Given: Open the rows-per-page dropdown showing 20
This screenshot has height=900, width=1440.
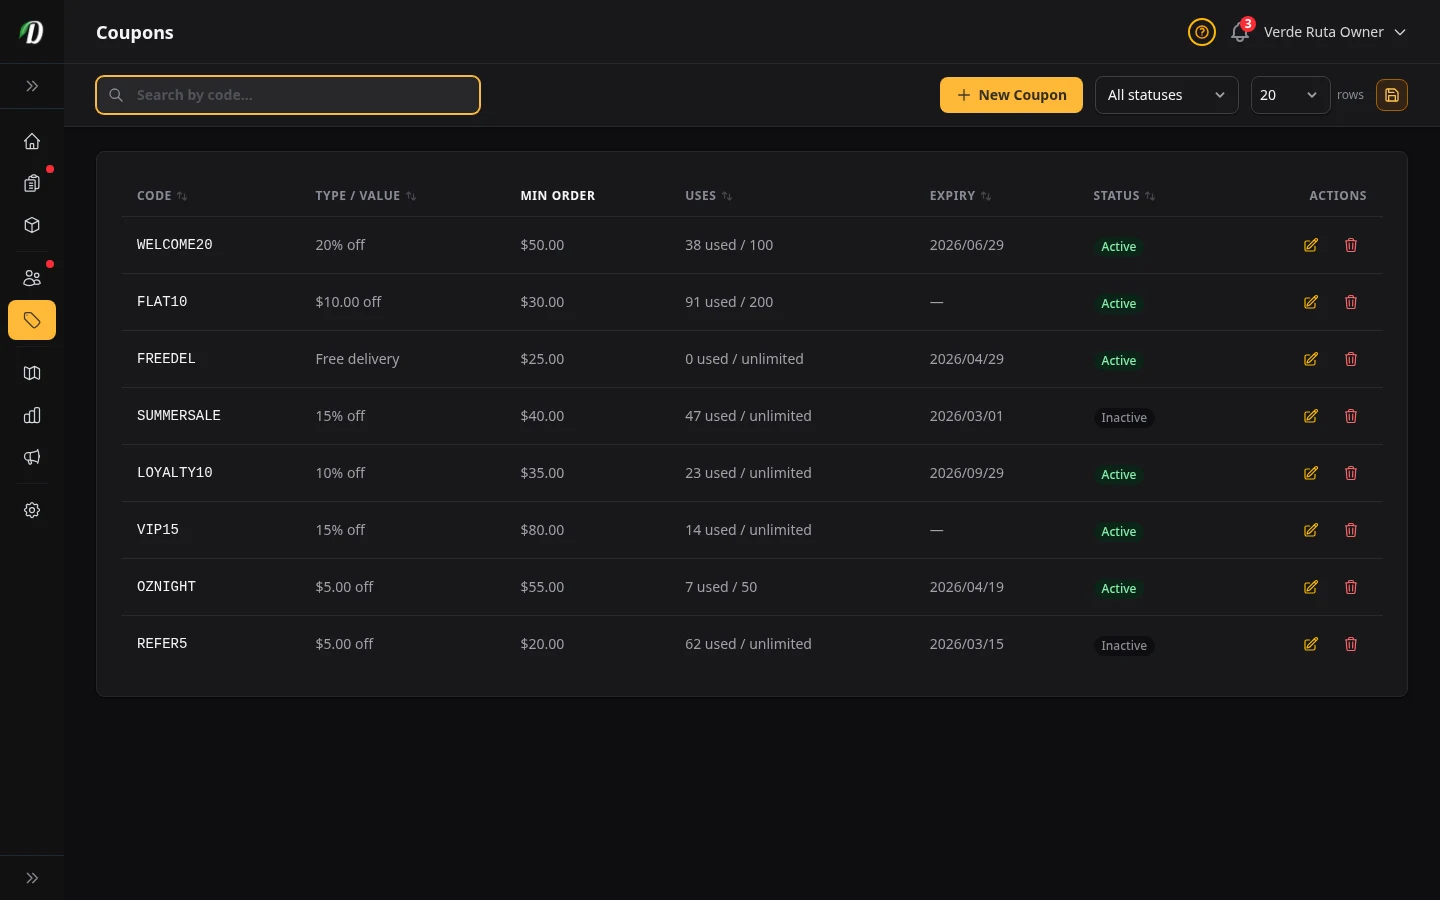Looking at the screenshot, I should [x=1290, y=95].
